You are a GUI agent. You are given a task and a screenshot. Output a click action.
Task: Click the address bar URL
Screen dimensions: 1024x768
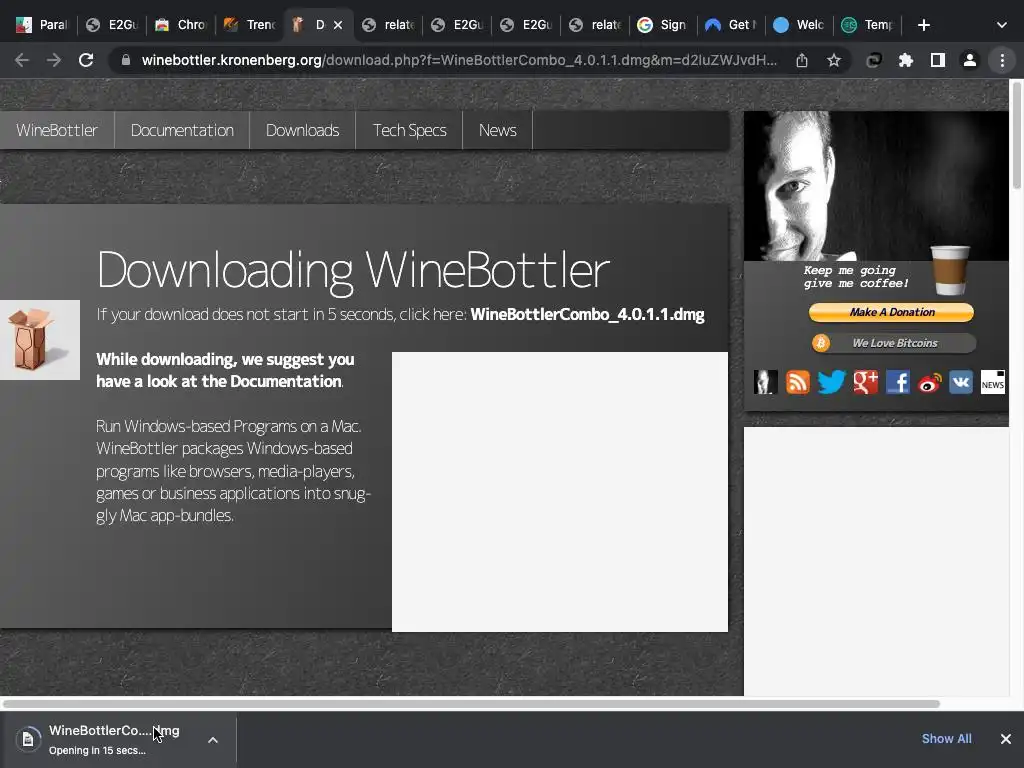tap(459, 61)
